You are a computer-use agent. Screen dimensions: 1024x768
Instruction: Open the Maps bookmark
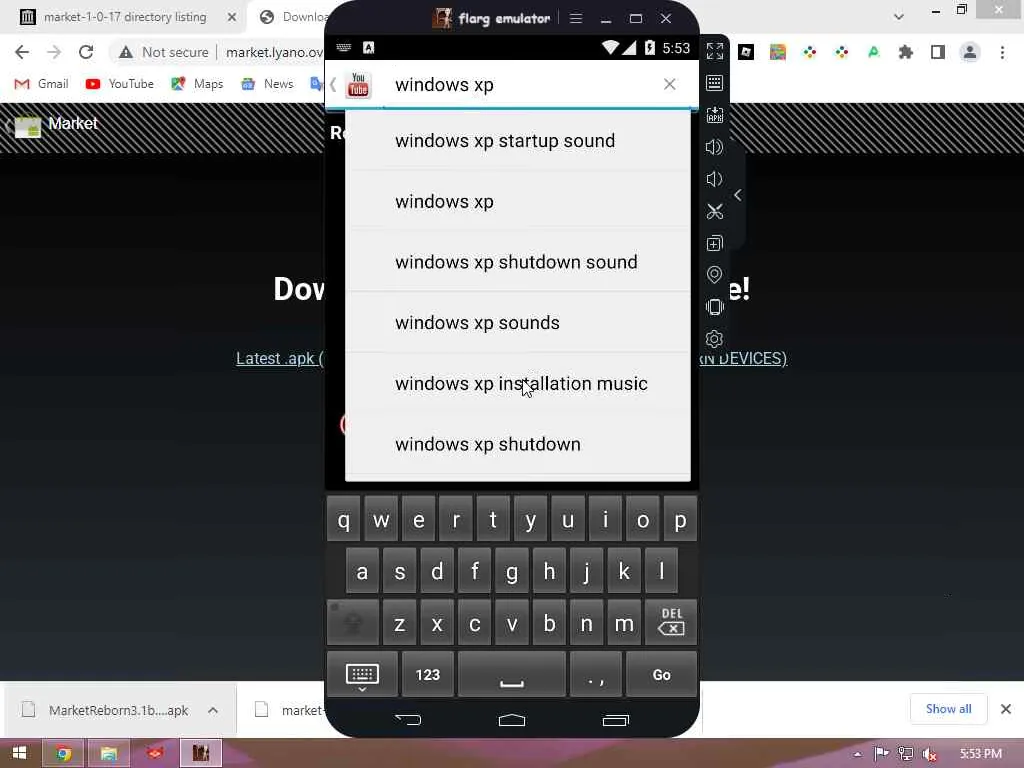(197, 84)
